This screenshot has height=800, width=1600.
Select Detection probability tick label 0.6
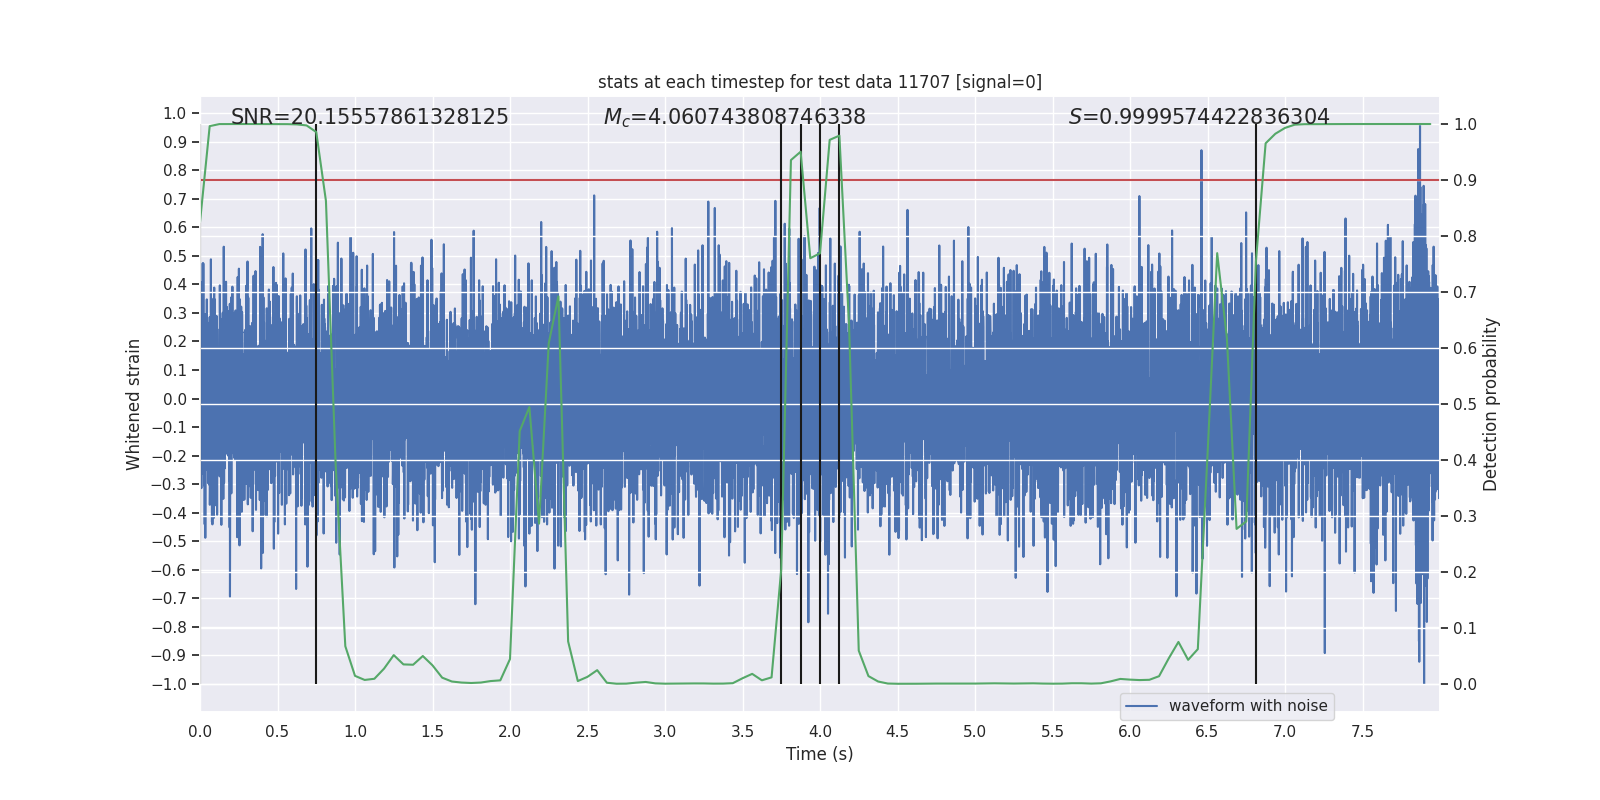(1465, 349)
